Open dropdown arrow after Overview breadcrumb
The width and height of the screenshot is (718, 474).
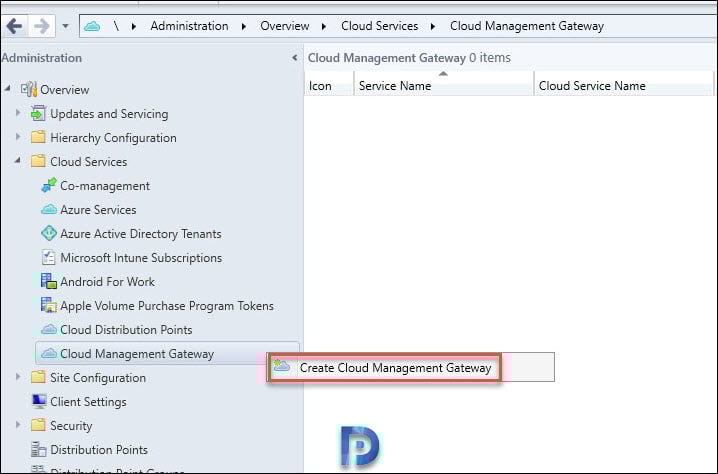coord(324,27)
